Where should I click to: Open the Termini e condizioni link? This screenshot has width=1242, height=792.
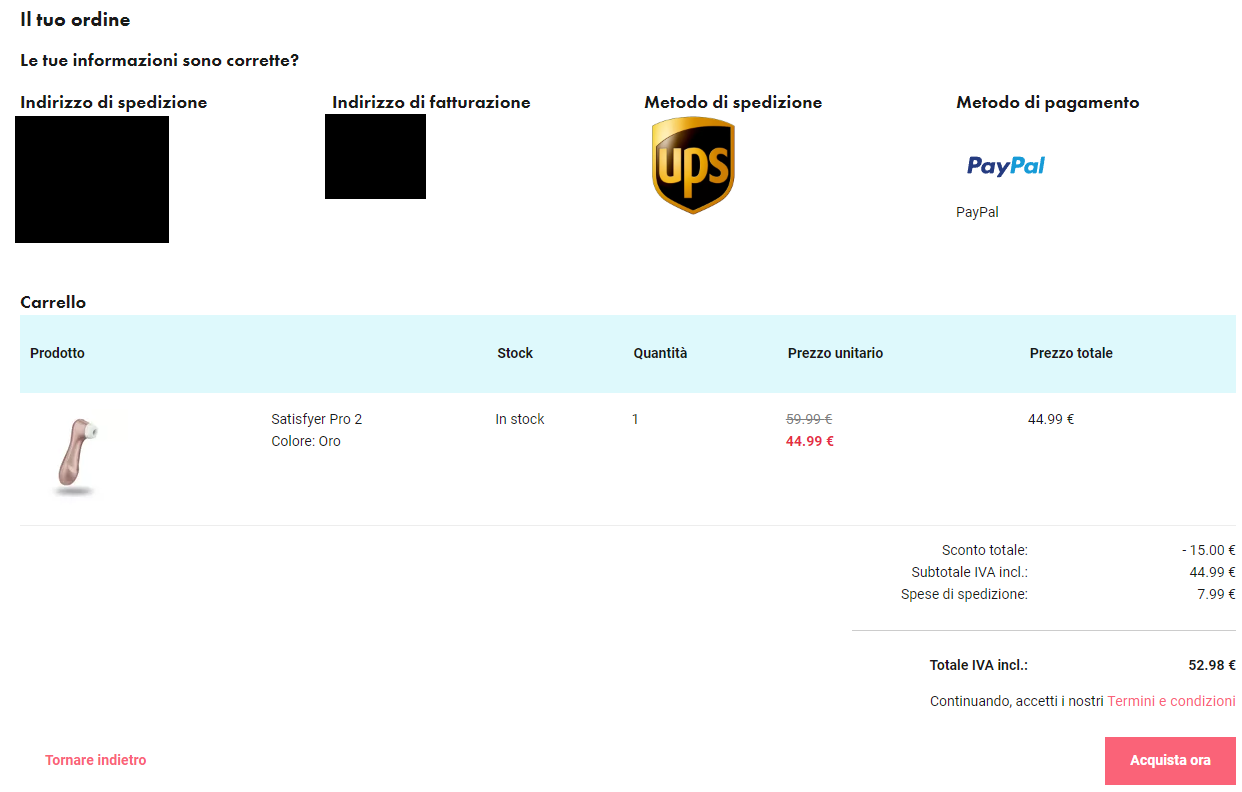tap(1171, 701)
